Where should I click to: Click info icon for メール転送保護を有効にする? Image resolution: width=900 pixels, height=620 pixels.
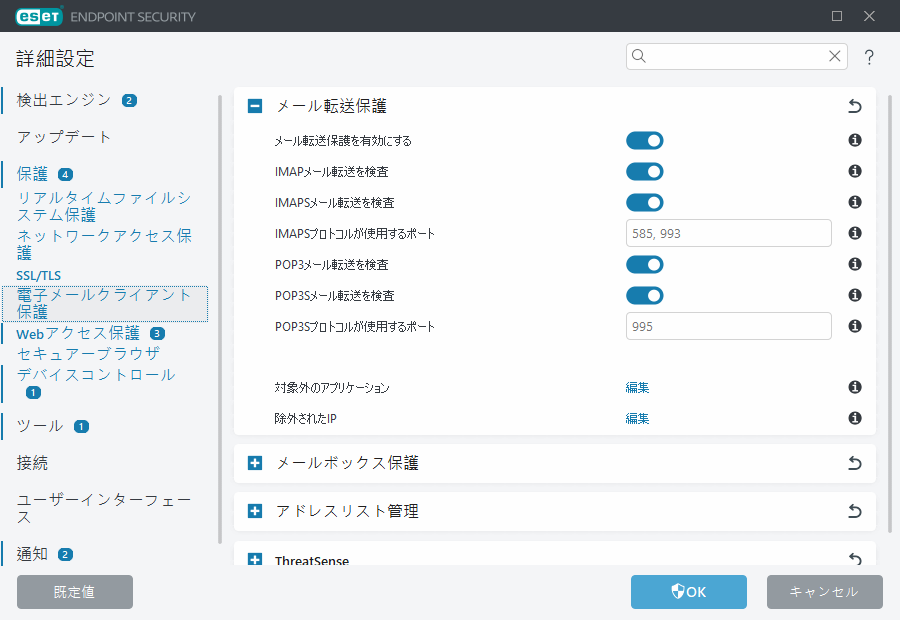coord(855,141)
